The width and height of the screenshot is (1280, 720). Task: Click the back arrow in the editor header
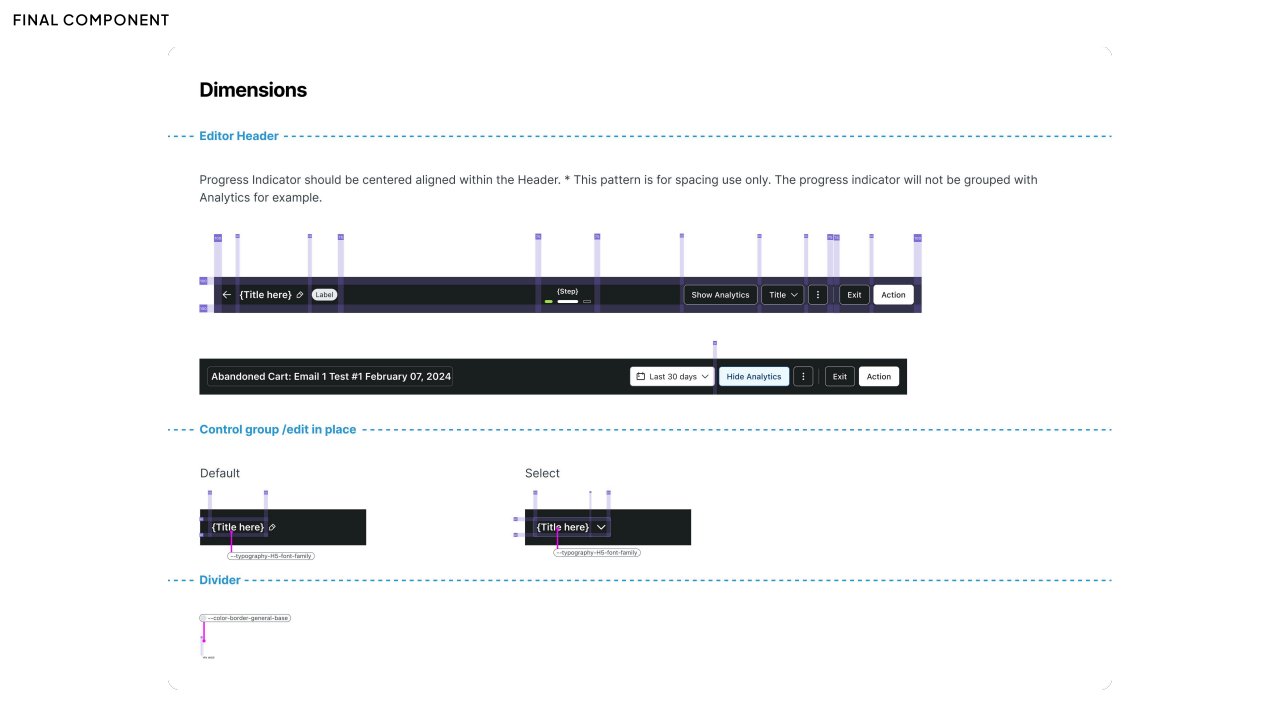227,295
